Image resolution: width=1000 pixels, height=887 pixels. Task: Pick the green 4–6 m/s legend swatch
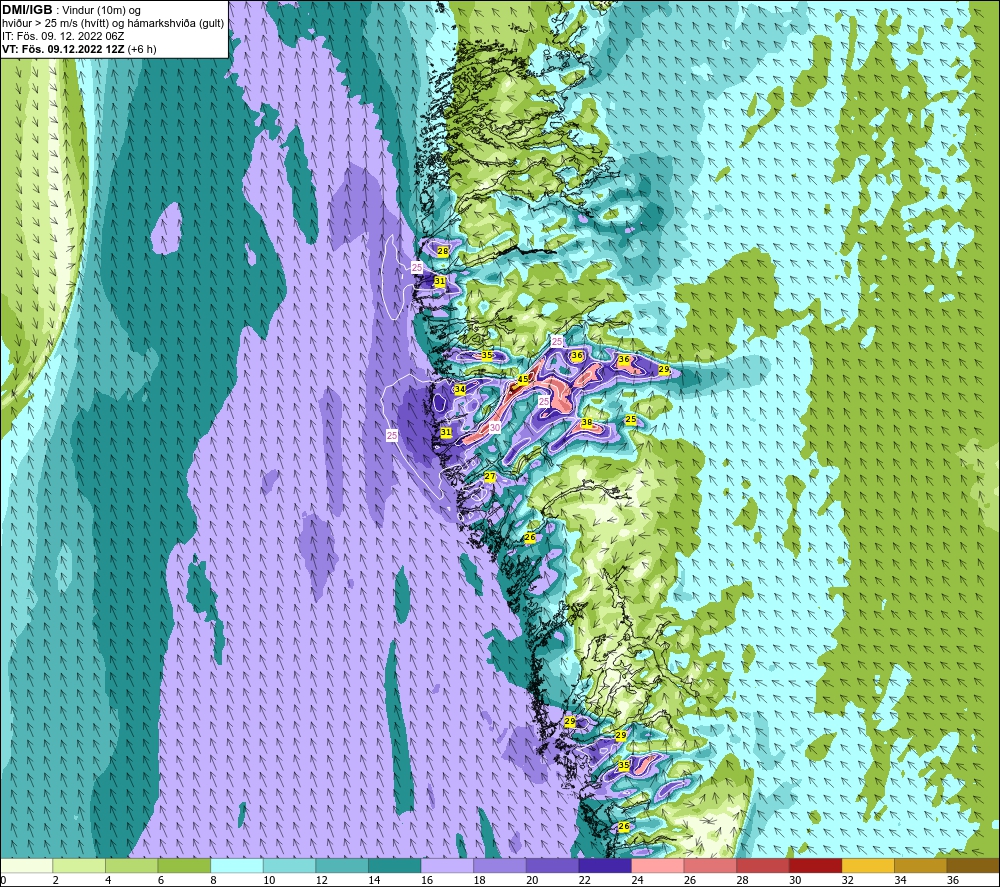(x=131, y=866)
